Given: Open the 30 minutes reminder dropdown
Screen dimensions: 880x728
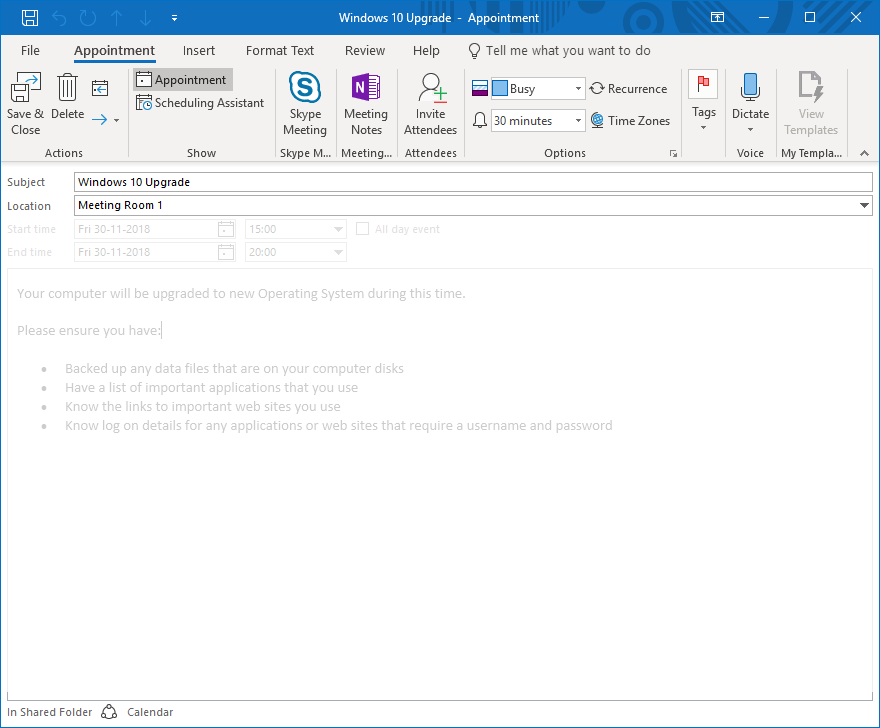Looking at the screenshot, I should pos(578,121).
